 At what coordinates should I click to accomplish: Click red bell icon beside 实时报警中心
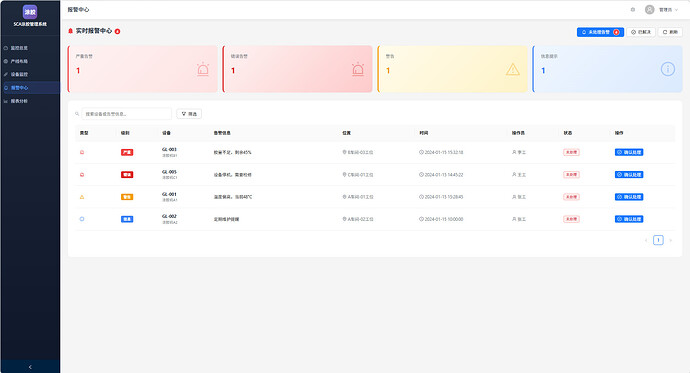[x=70, y=31]
